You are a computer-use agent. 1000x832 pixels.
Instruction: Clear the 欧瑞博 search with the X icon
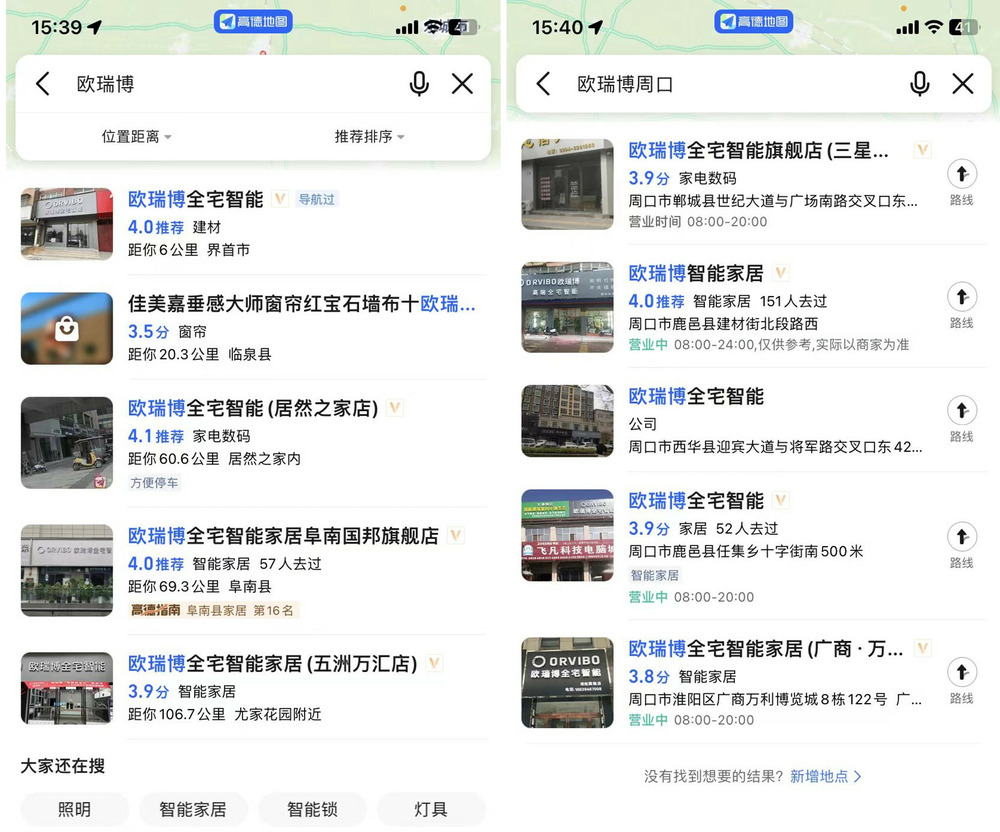tap(462, 84)
